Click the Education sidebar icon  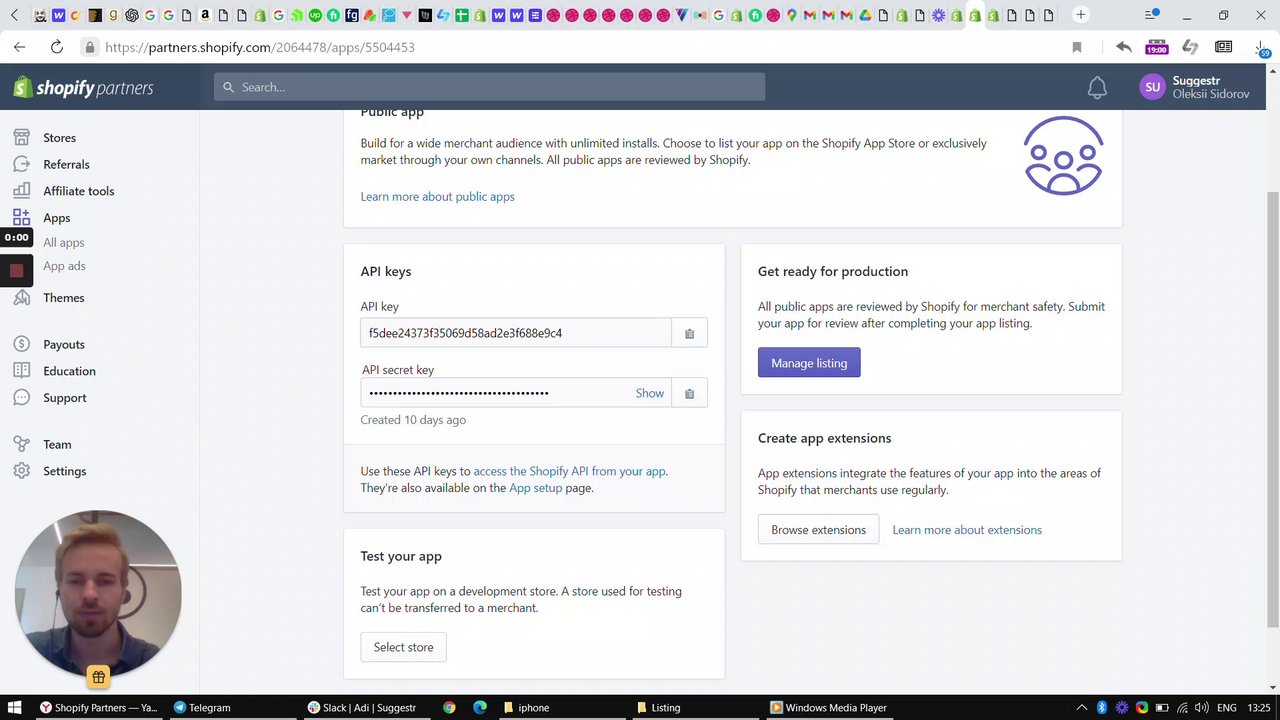[x=22, y=371]
